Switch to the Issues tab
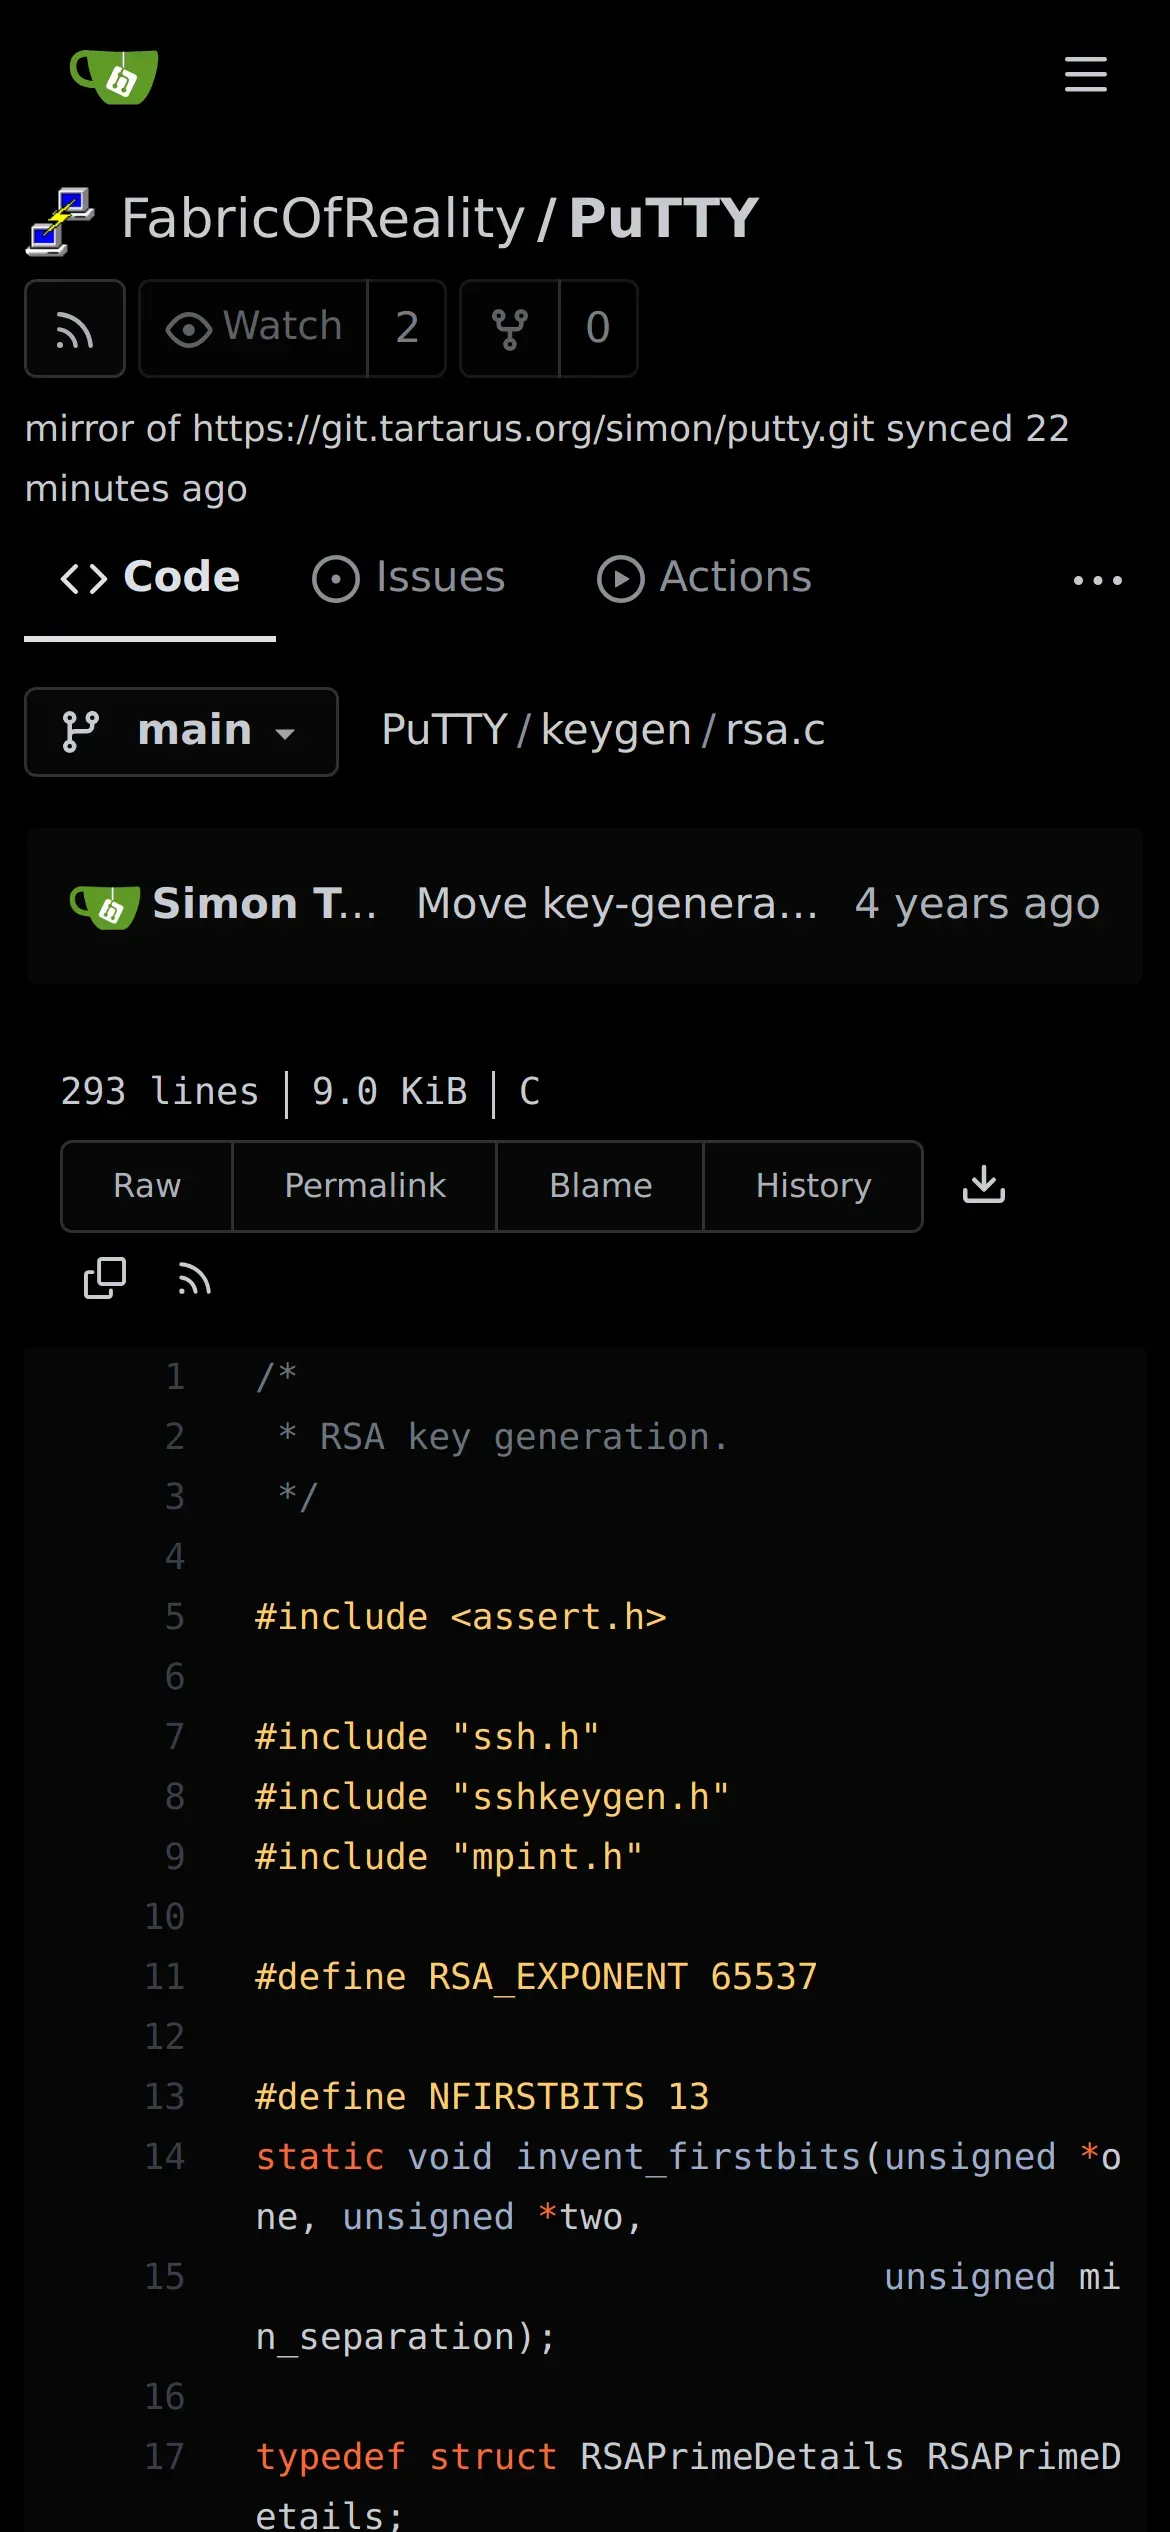The height and width of the screenshot is (2532, 1170). pos(409,578)
